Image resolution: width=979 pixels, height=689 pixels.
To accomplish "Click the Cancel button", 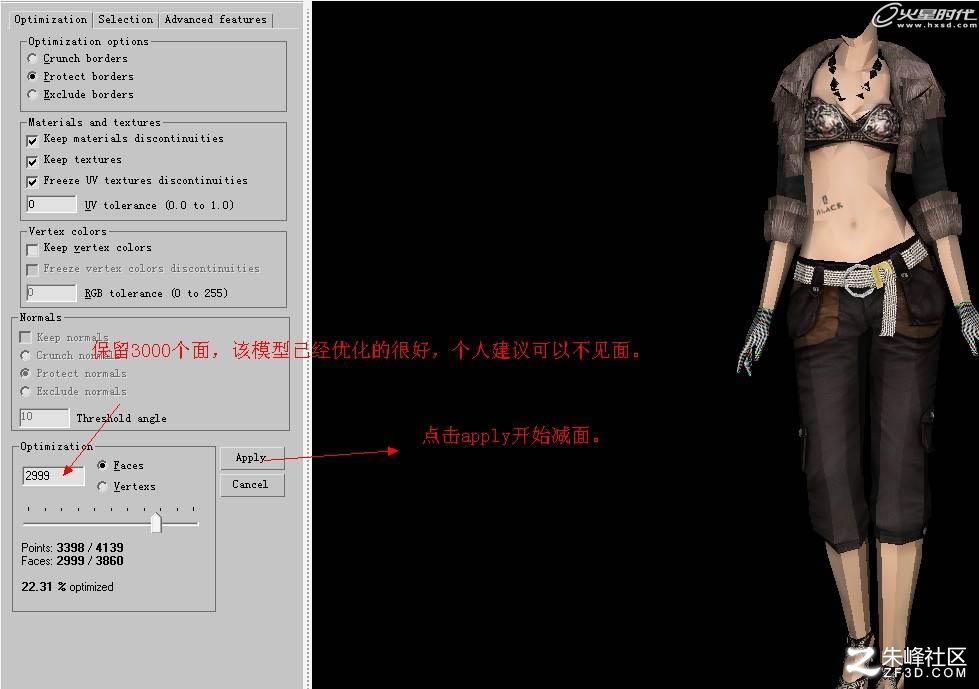I will pos(252,484).
